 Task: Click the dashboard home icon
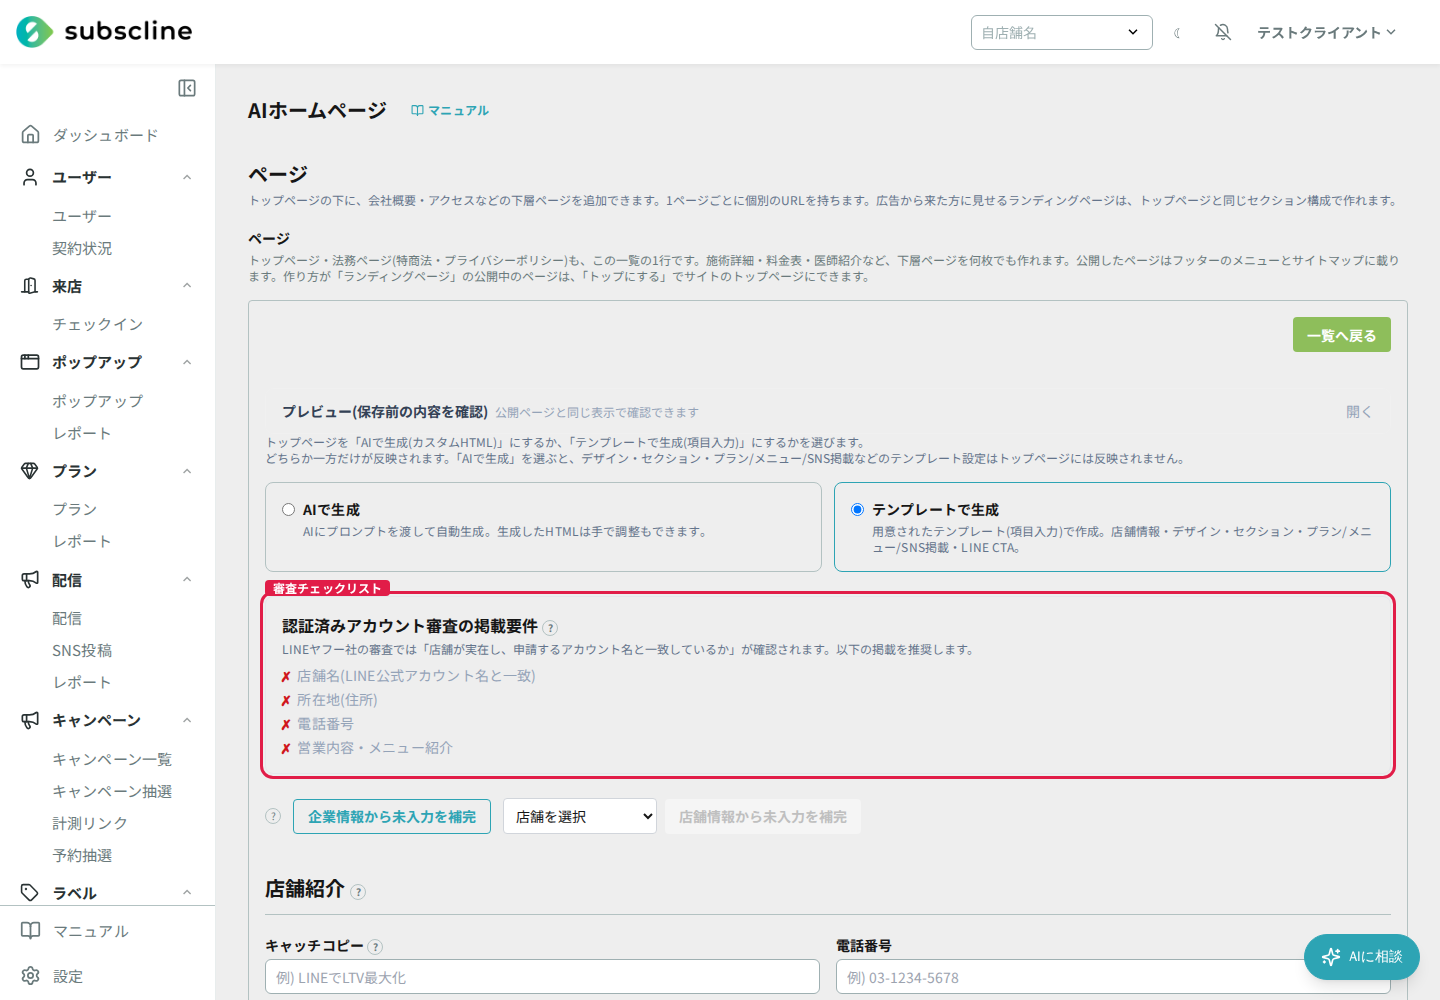[31, 134]
